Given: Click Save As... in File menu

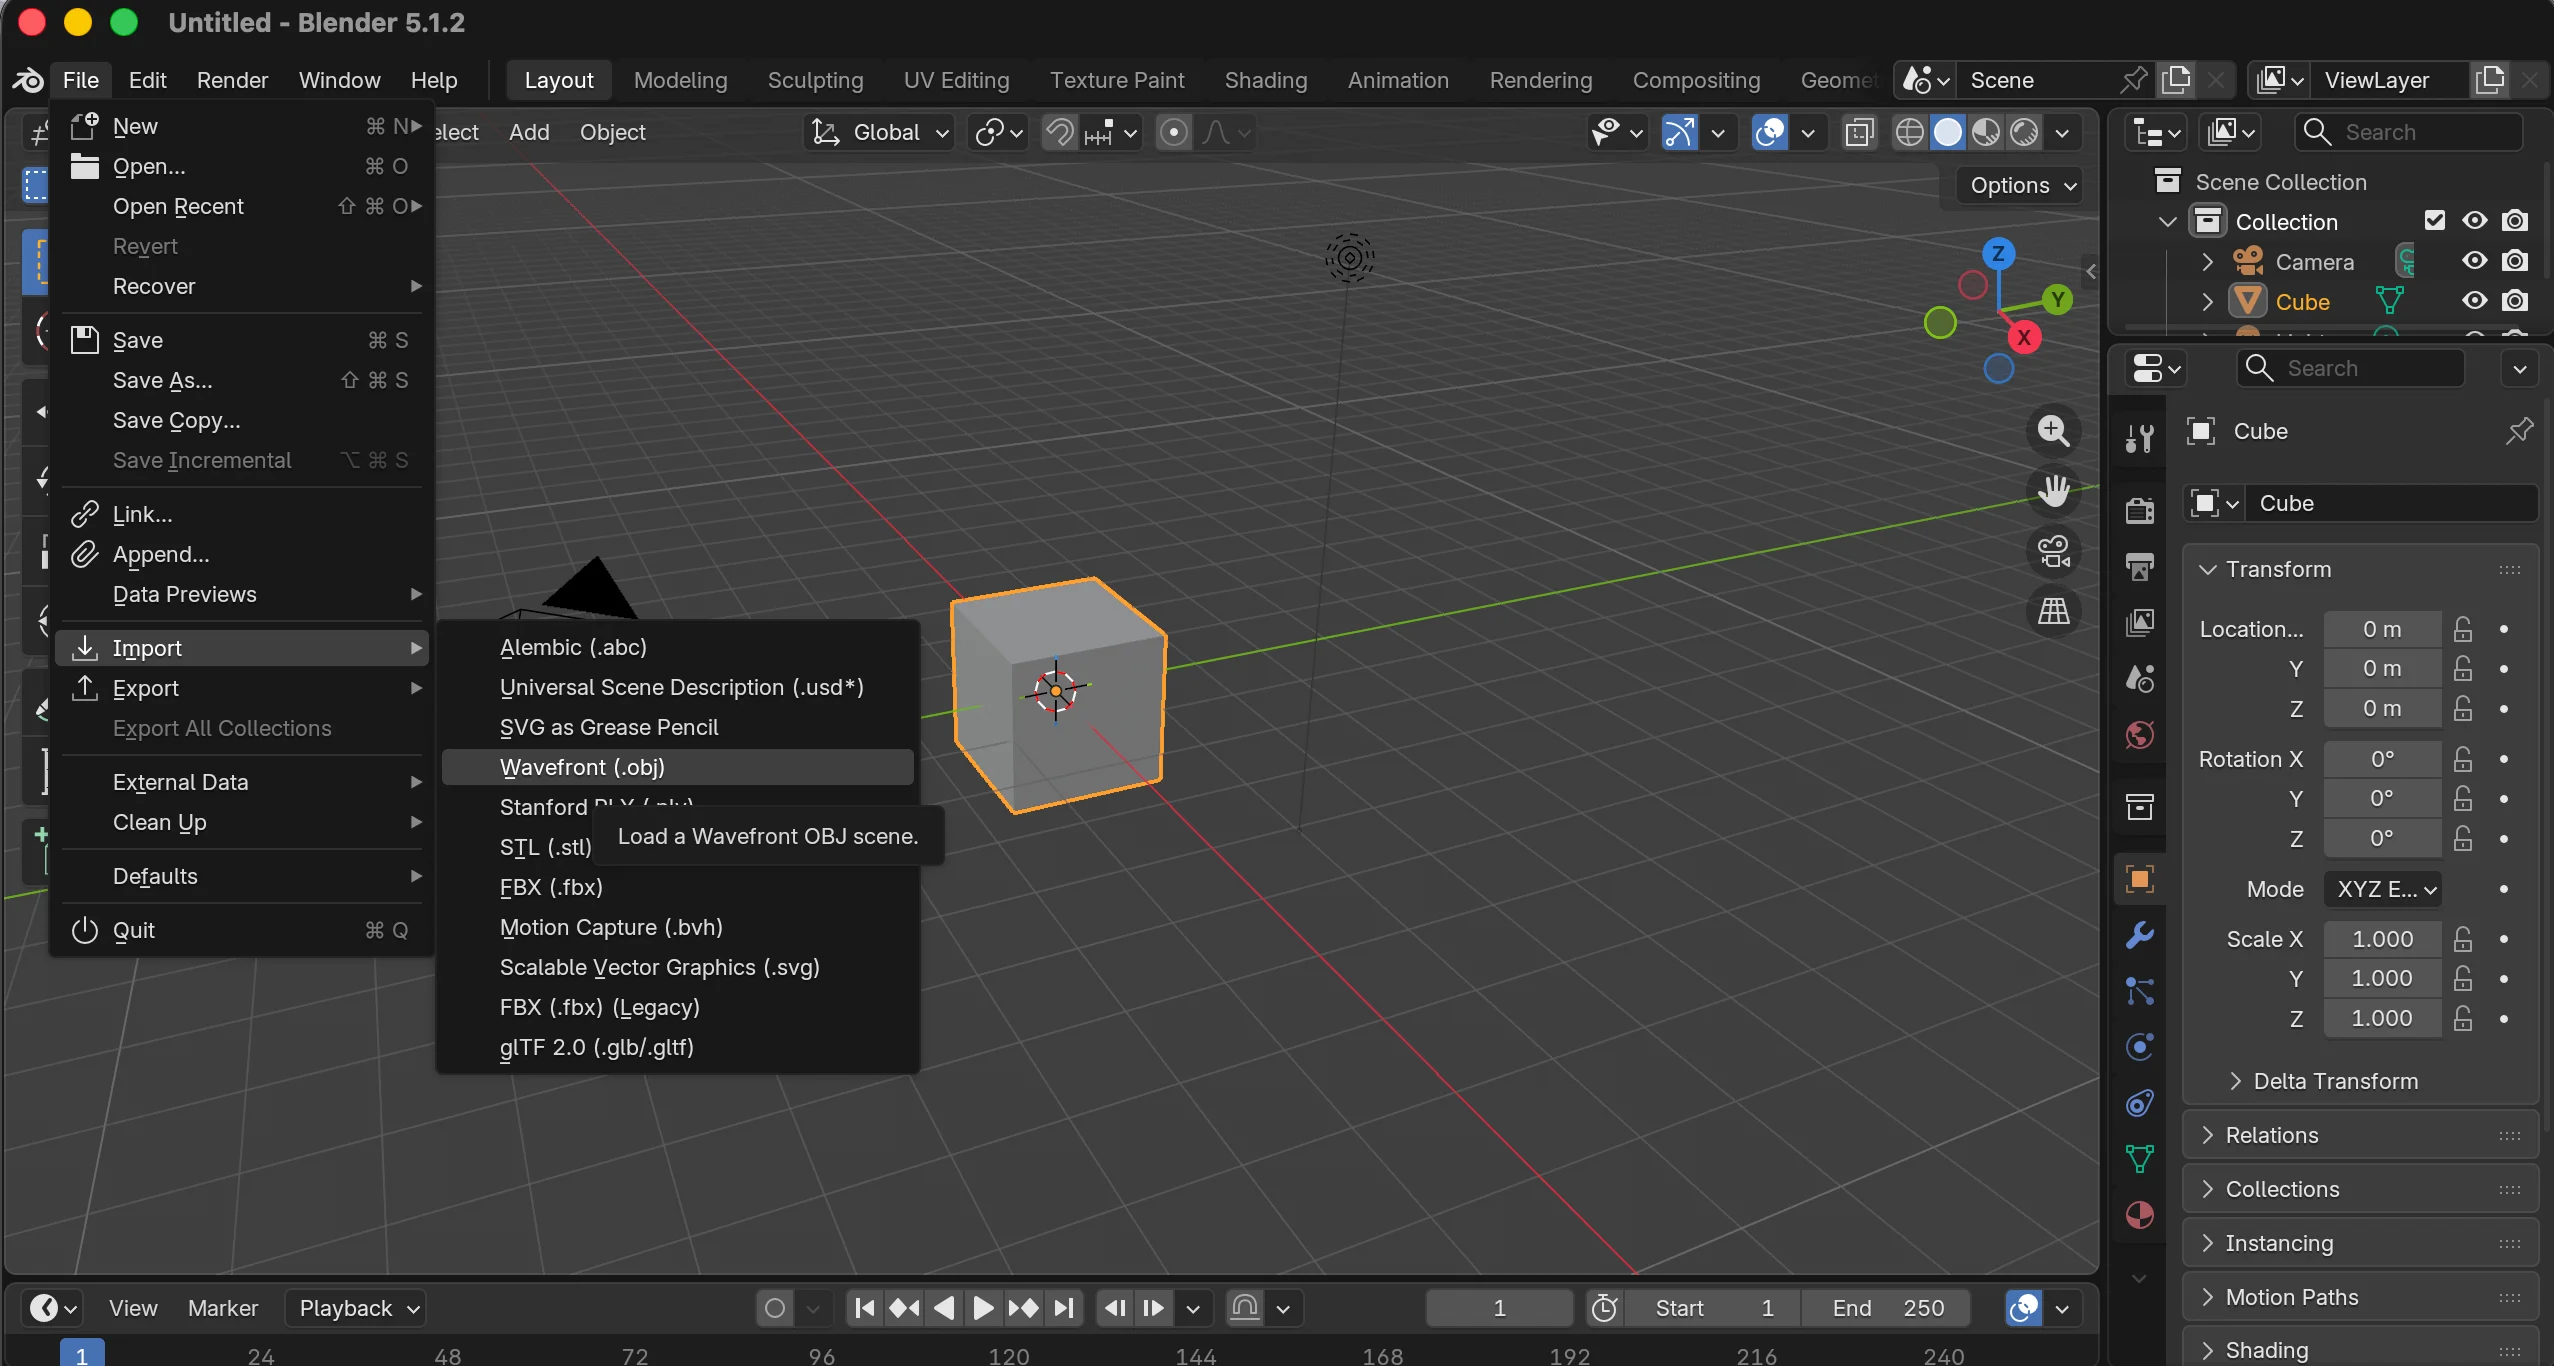Looking at the screenshot, I should click(x=242, y=380).
